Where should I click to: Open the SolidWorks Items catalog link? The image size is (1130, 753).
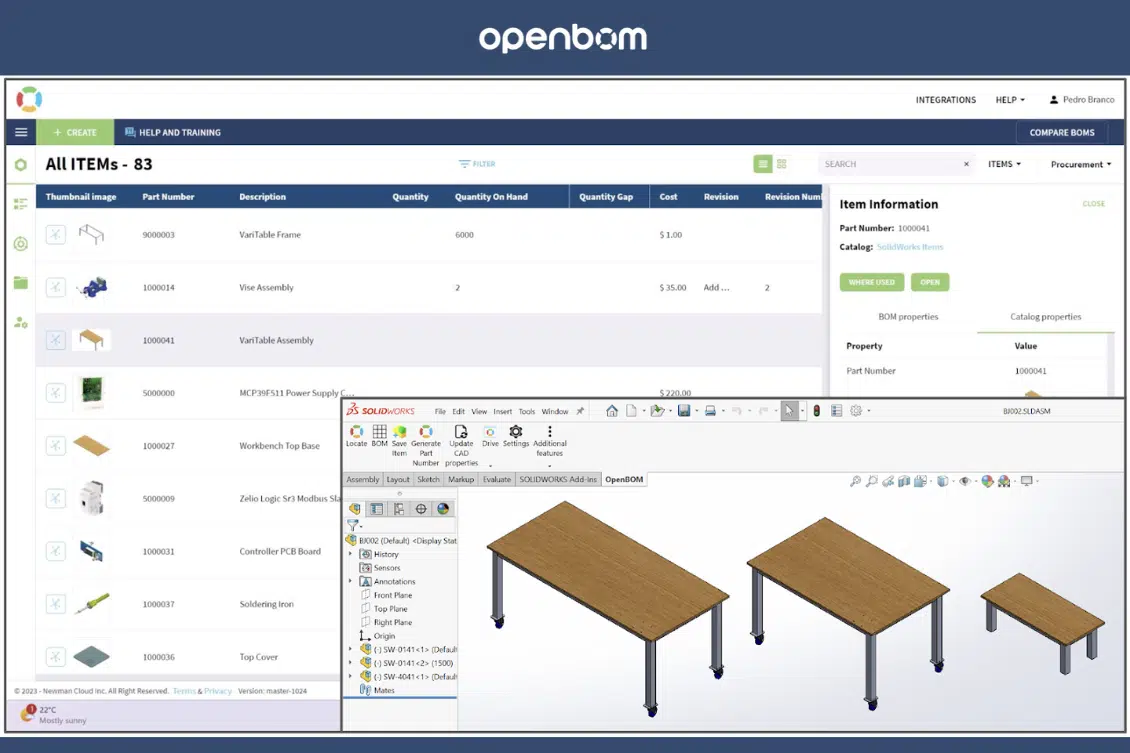[909, 247]
